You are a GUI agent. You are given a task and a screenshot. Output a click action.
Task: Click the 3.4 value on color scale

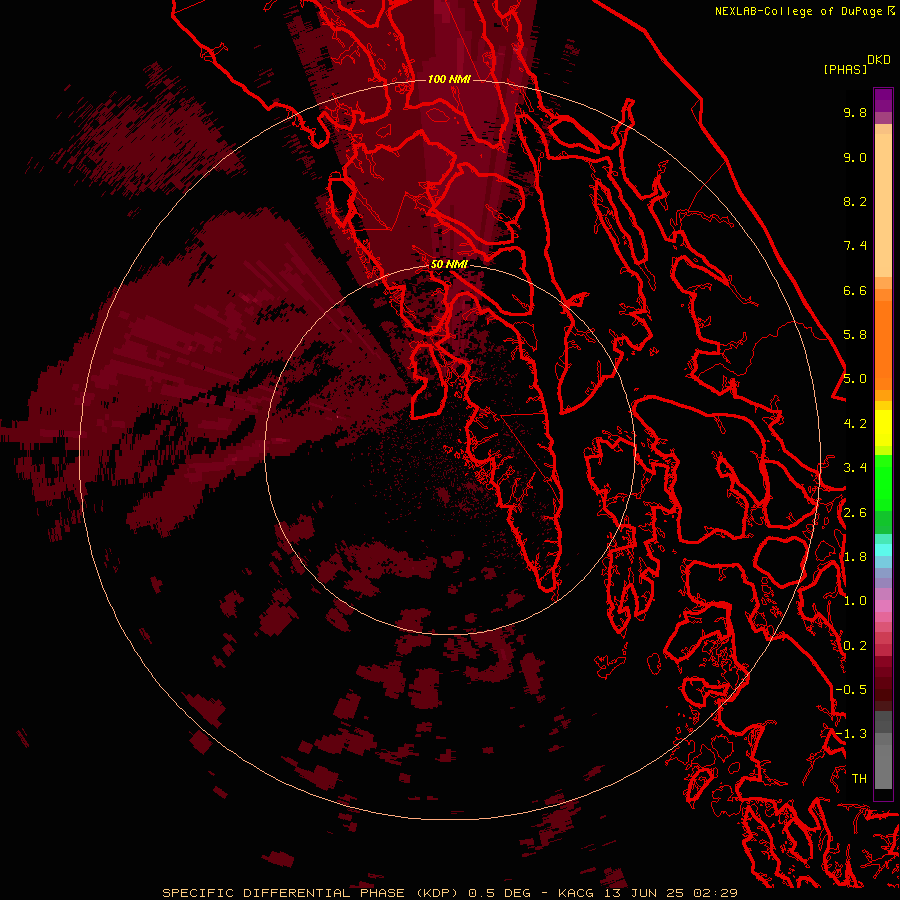click(x=855, y=468)
